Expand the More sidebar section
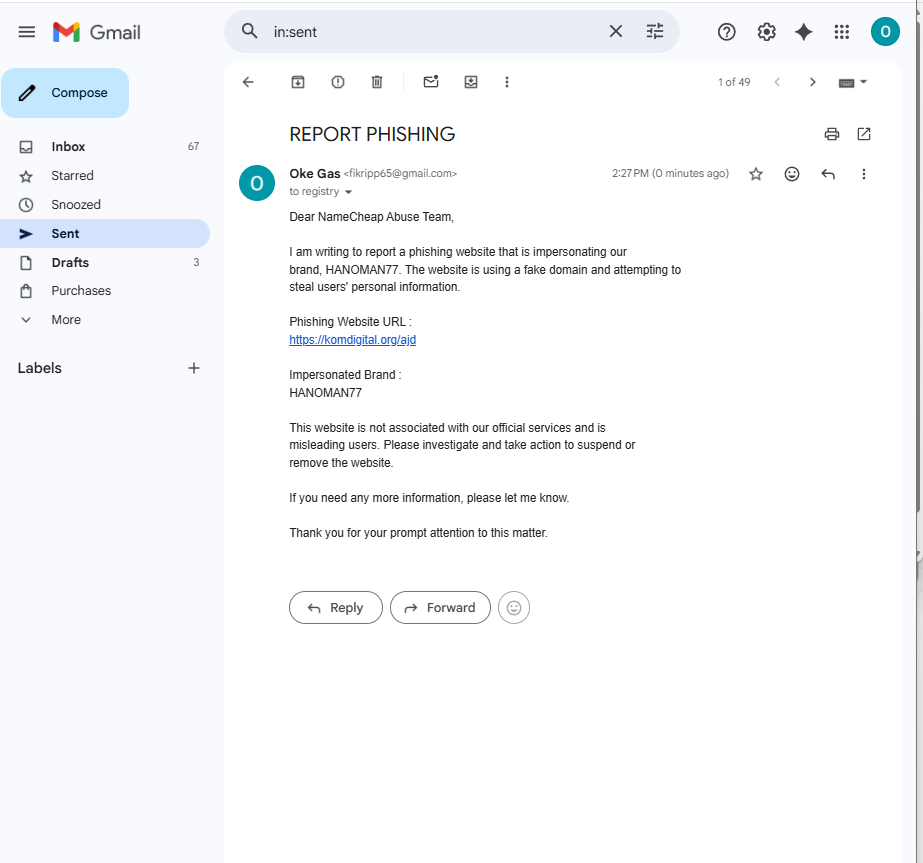The image size is (923, 863). 105,320
